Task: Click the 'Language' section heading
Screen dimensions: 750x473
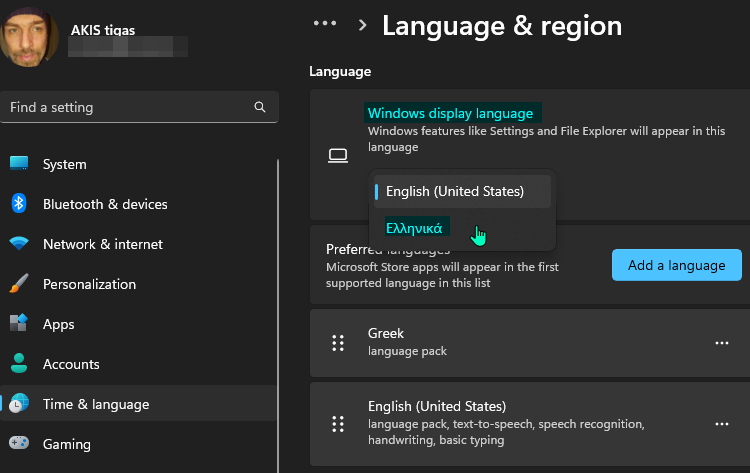Action: tap(340, 71)
